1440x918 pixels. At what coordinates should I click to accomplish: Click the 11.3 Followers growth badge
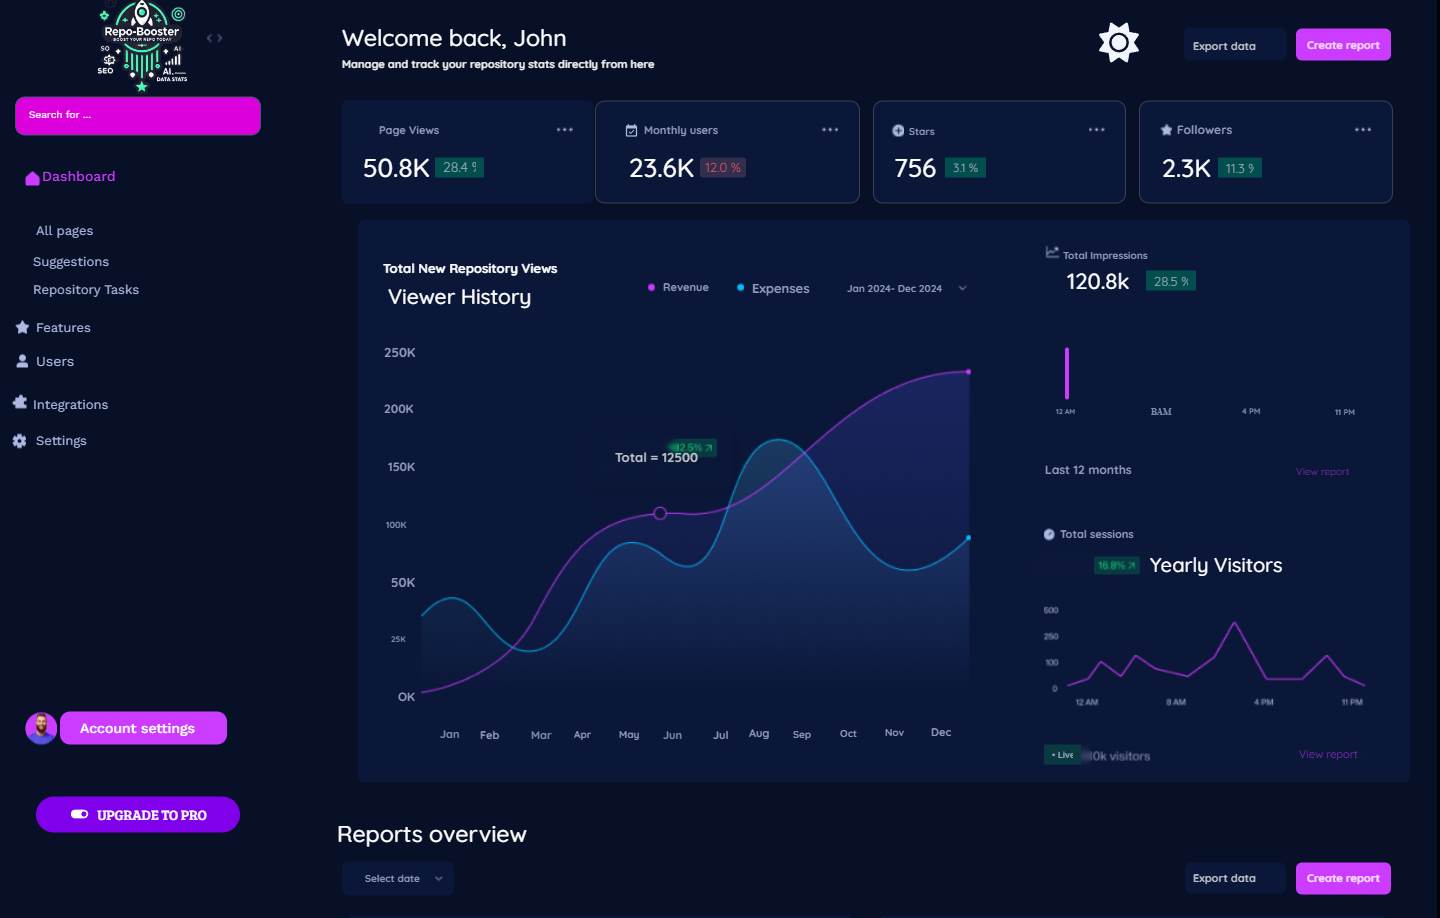[x=1240, y=168]
